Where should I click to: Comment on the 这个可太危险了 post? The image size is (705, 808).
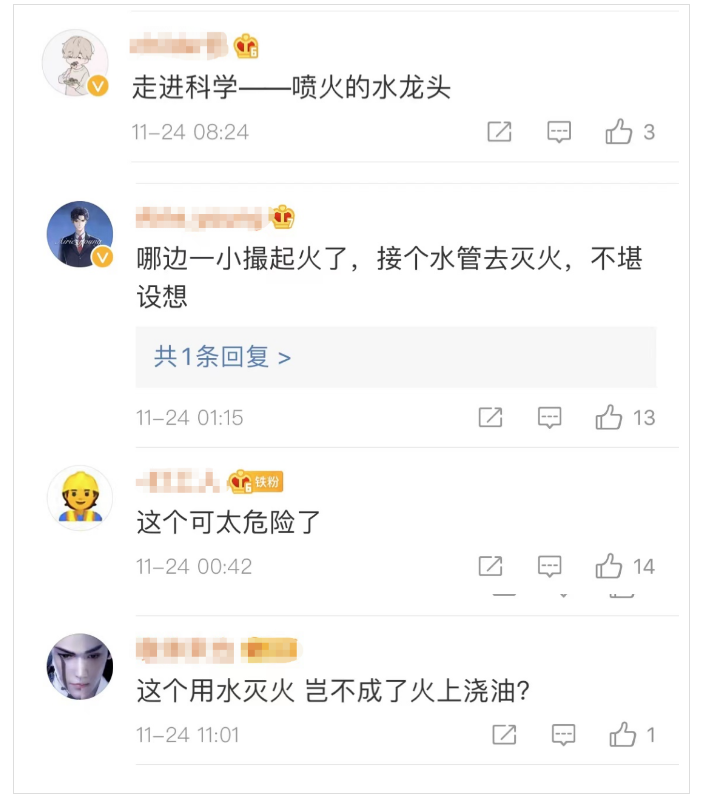coord(550,567)
